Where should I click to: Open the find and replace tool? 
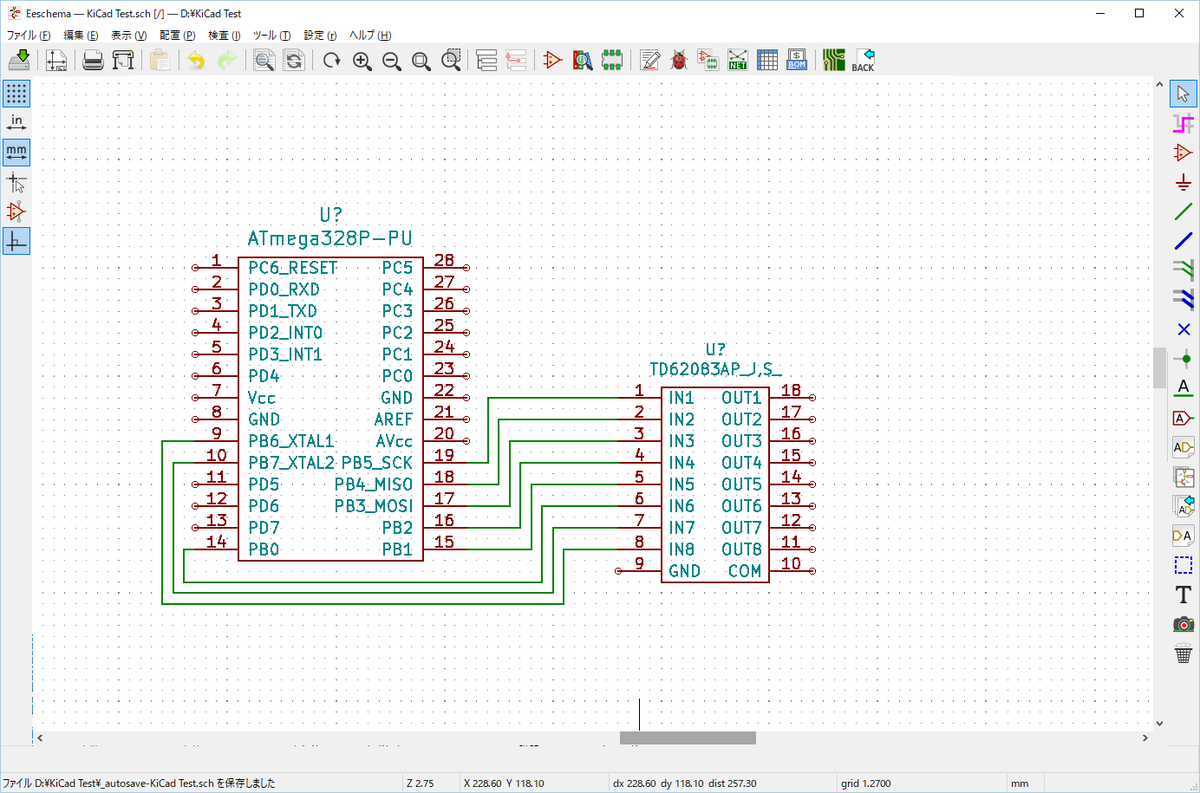(x=294, y=60)
